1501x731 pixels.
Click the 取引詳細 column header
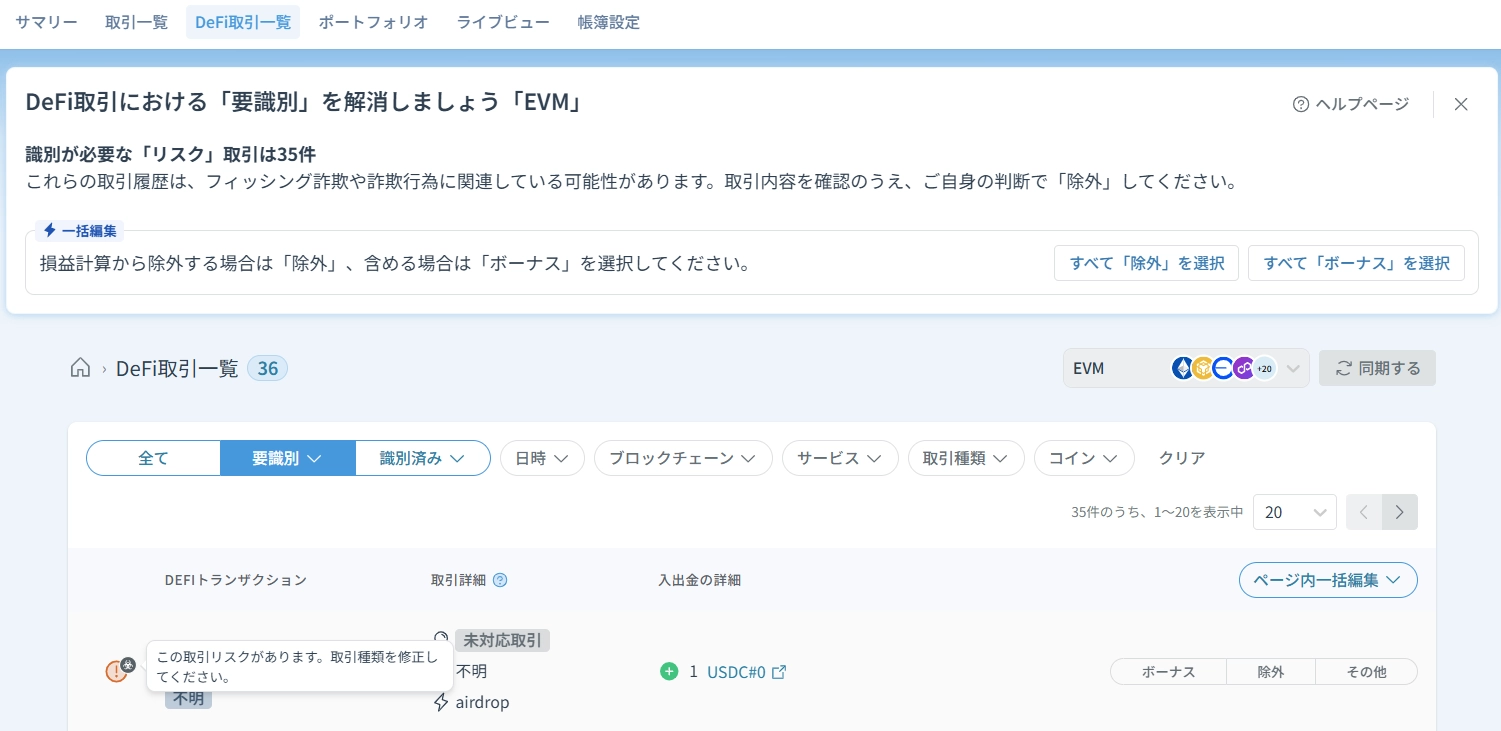click(458, 580)
